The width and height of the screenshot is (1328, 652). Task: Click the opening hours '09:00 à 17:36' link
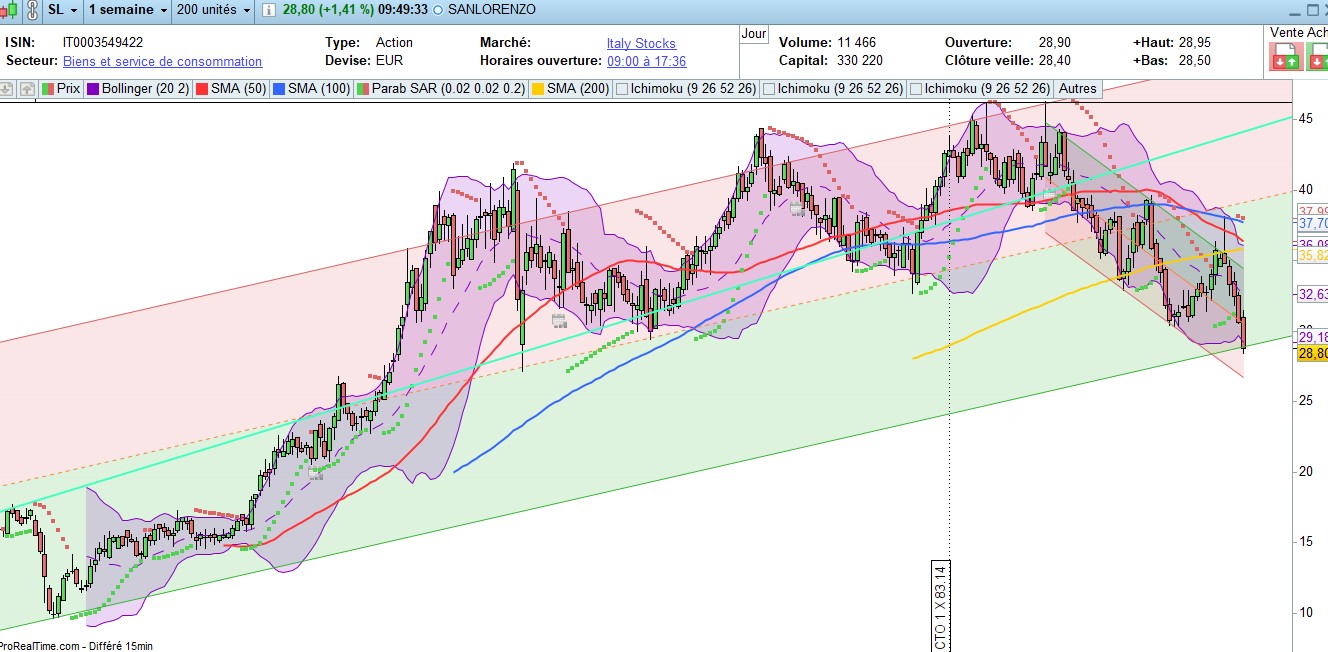pyautogui.click(x=646, y=61)
